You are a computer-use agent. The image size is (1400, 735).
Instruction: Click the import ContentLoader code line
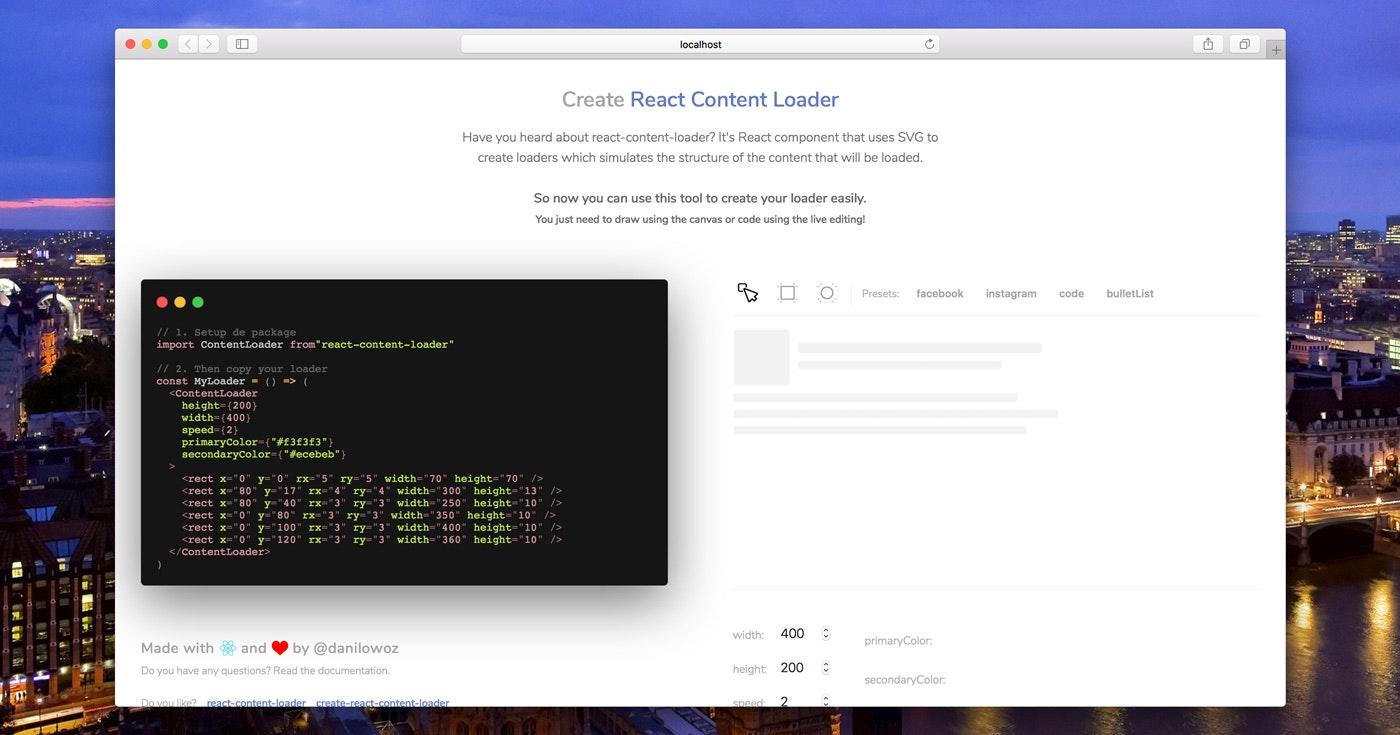click(305, 344)
